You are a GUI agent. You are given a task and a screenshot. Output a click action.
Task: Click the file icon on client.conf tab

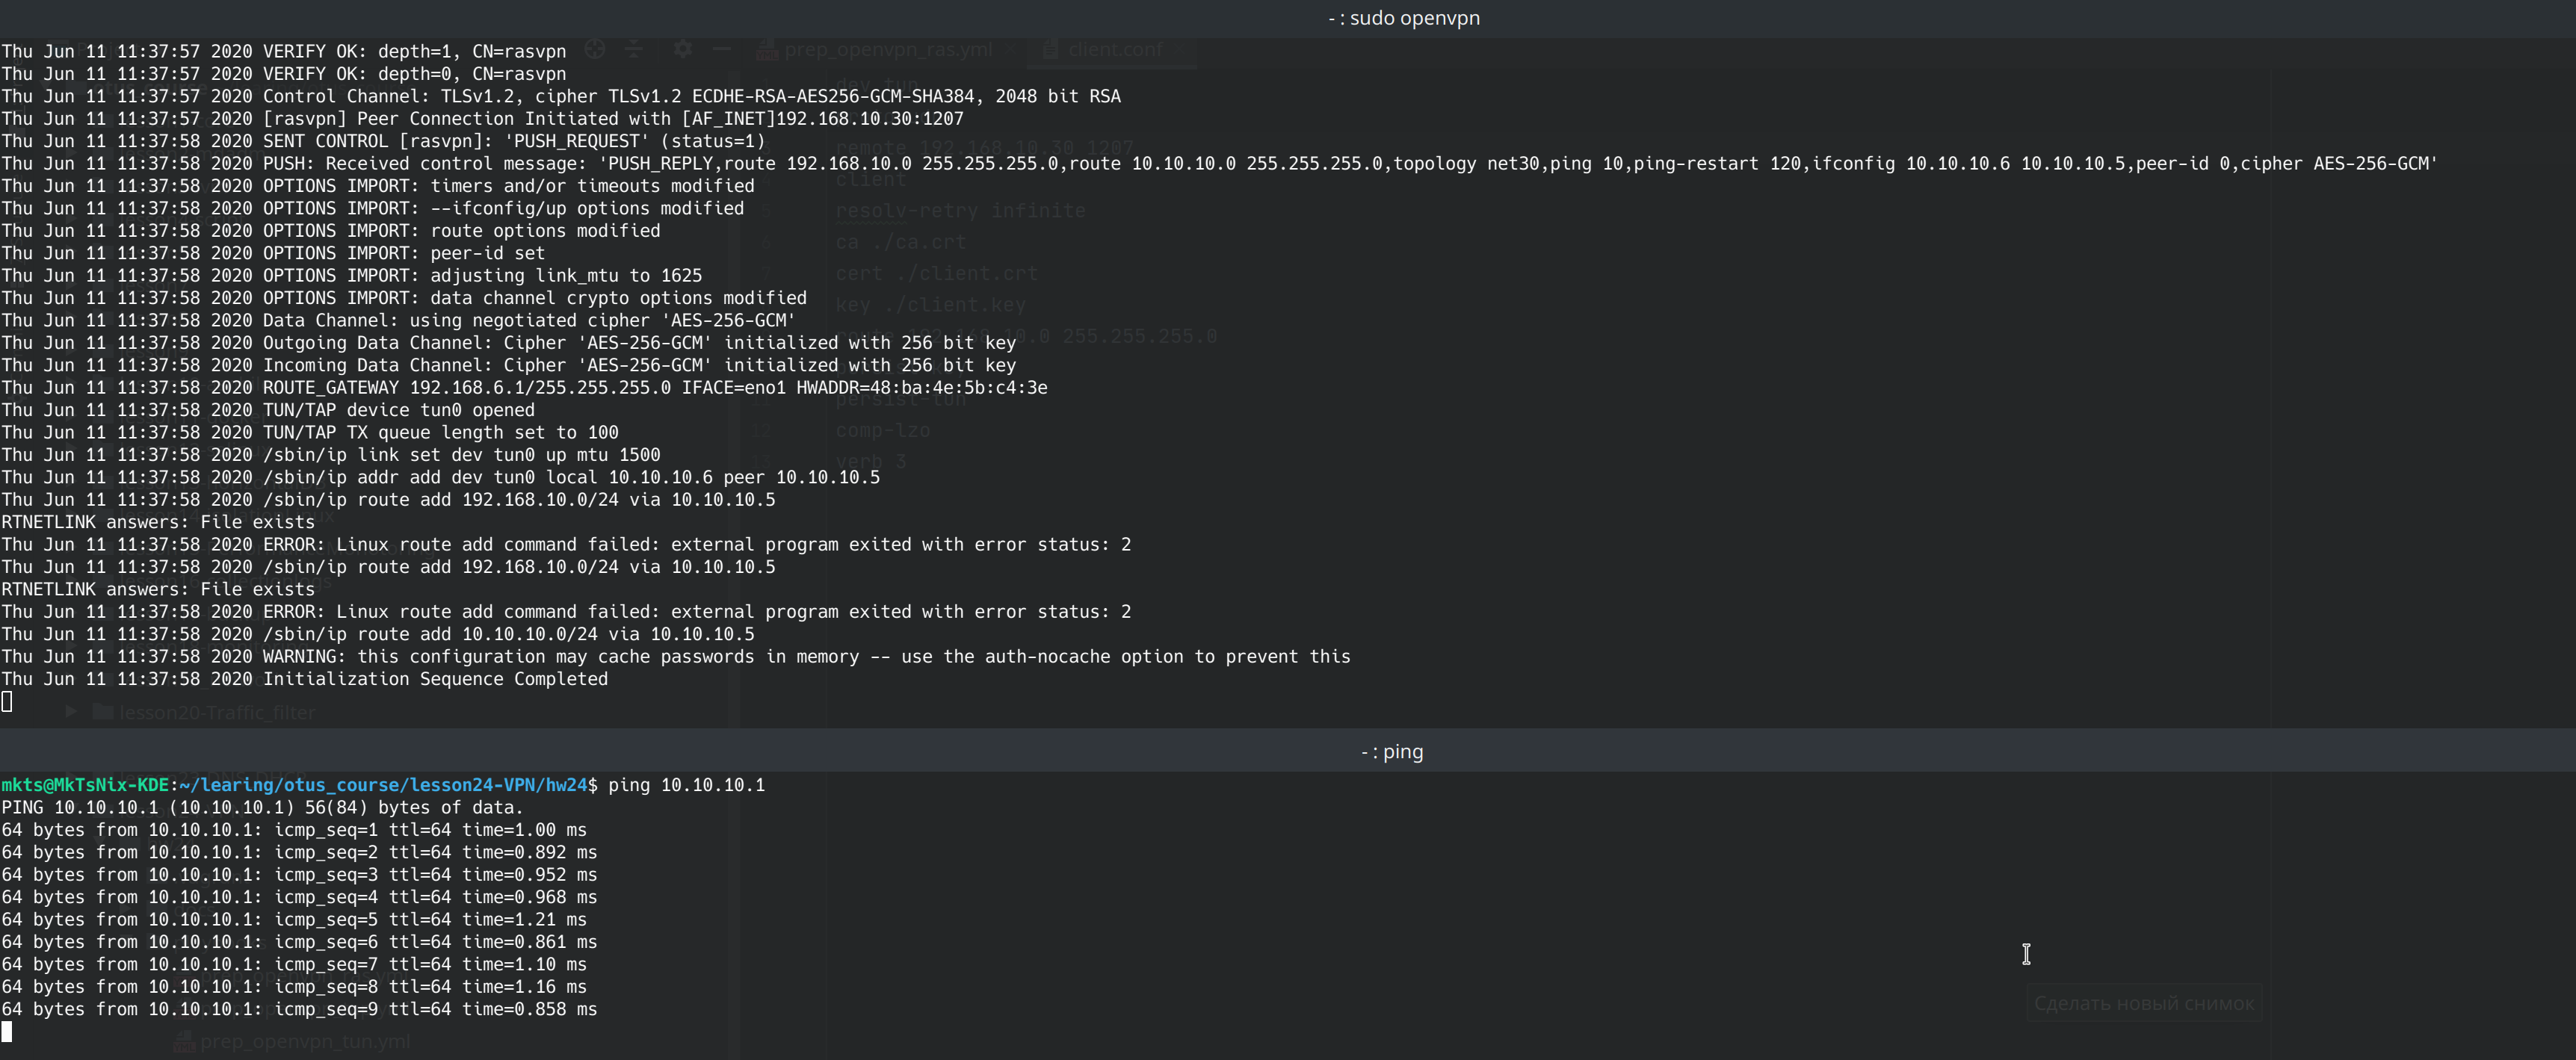tap(1050, 49)
